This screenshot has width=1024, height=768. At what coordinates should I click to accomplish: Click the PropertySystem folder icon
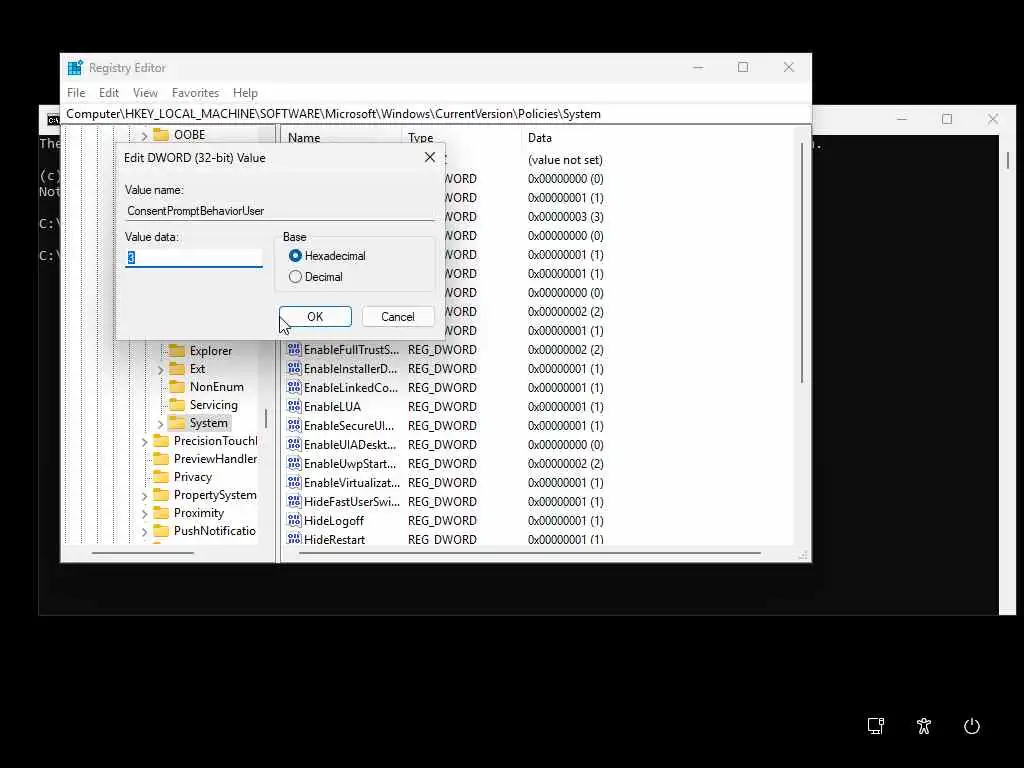pyautogui.click(x=161, y=495)
